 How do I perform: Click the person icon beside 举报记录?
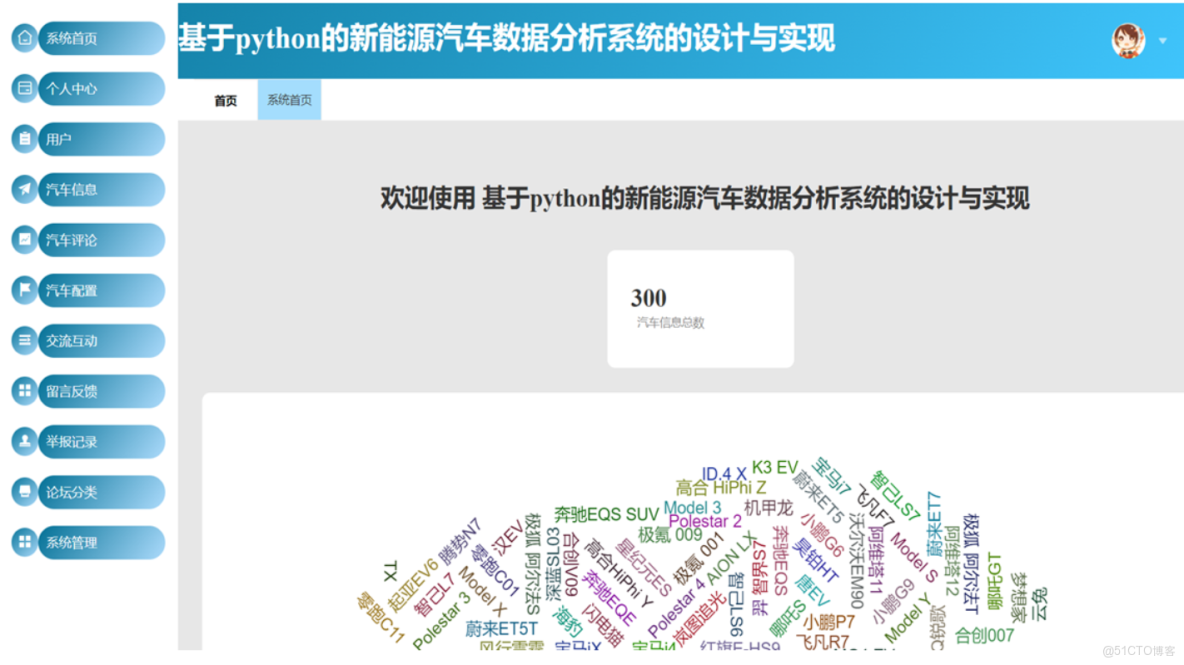tap(23, 441)
